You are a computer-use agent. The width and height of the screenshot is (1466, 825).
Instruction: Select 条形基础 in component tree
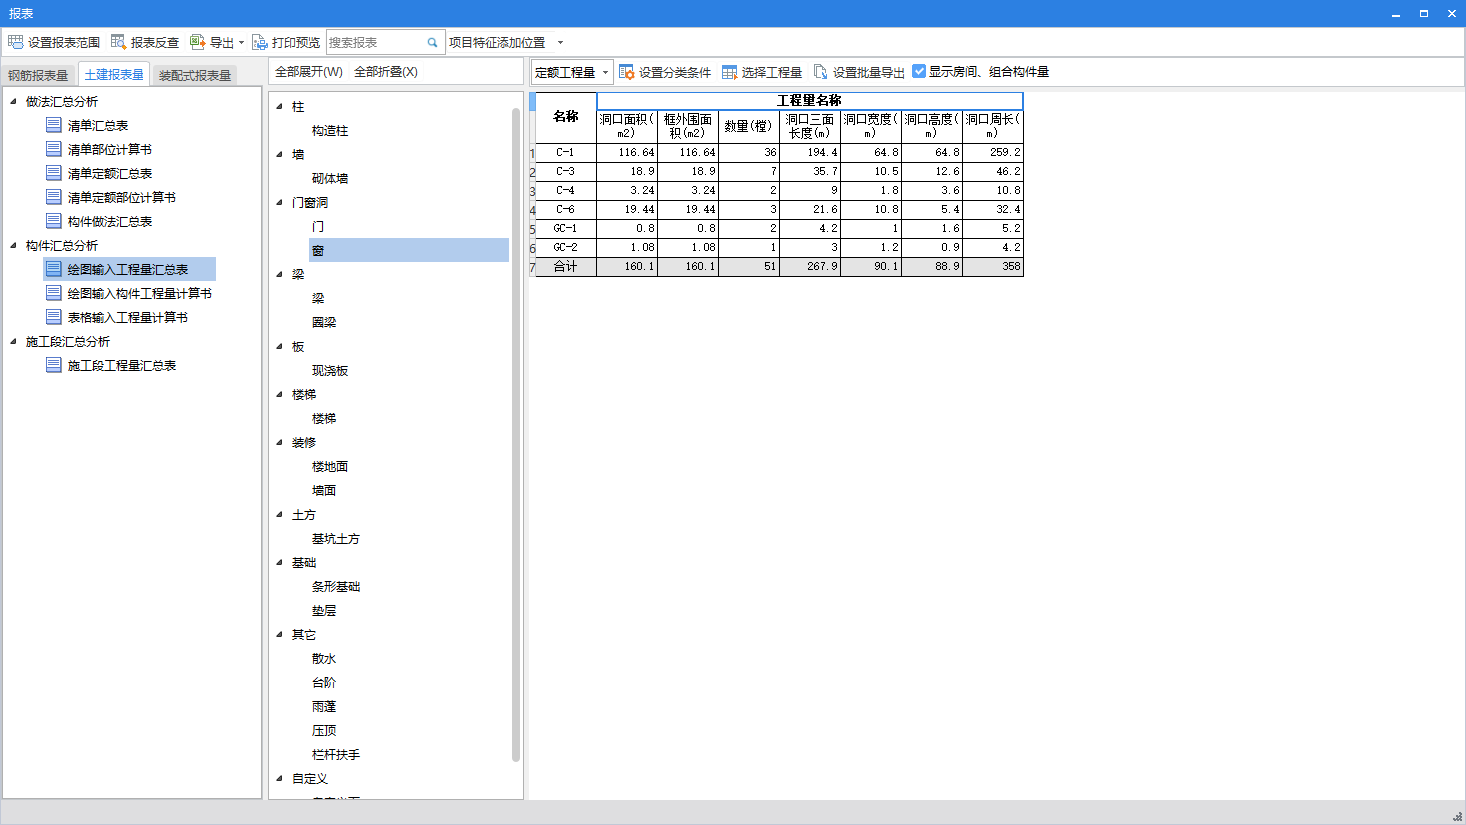click(x=336, y=586)
